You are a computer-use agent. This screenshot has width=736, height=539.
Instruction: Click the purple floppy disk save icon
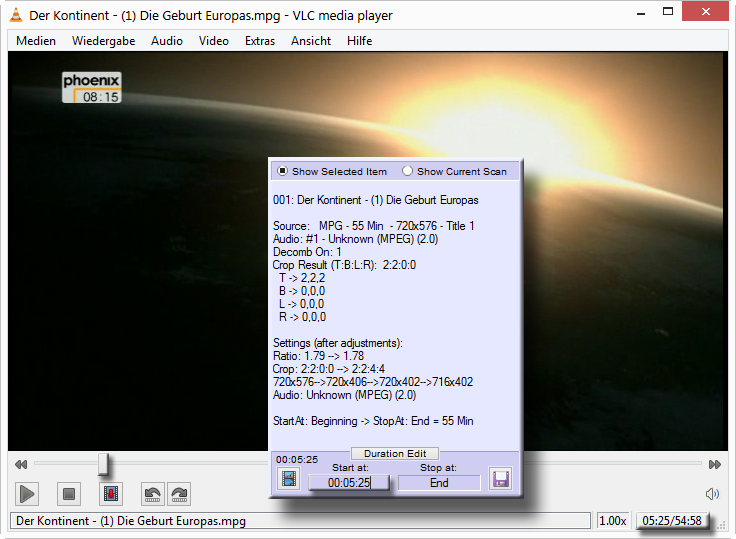(500, 479)
